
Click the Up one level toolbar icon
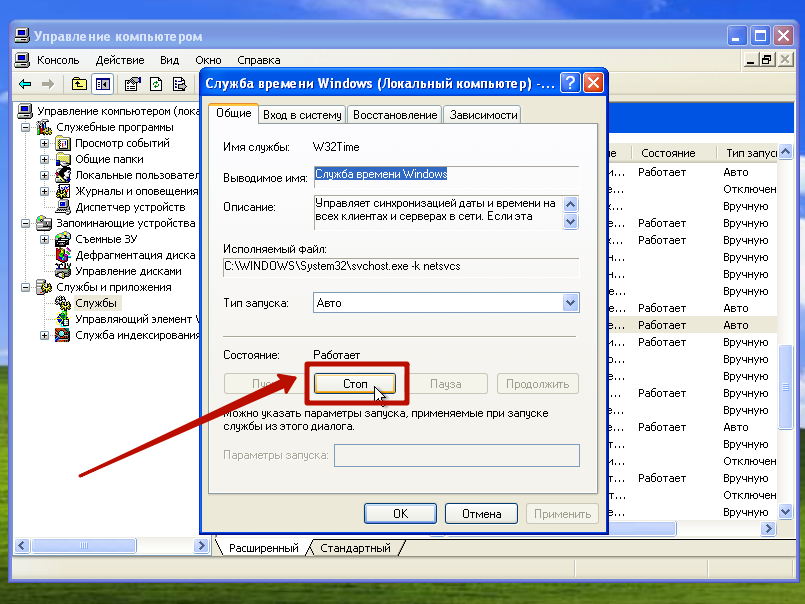pos(77,84)
